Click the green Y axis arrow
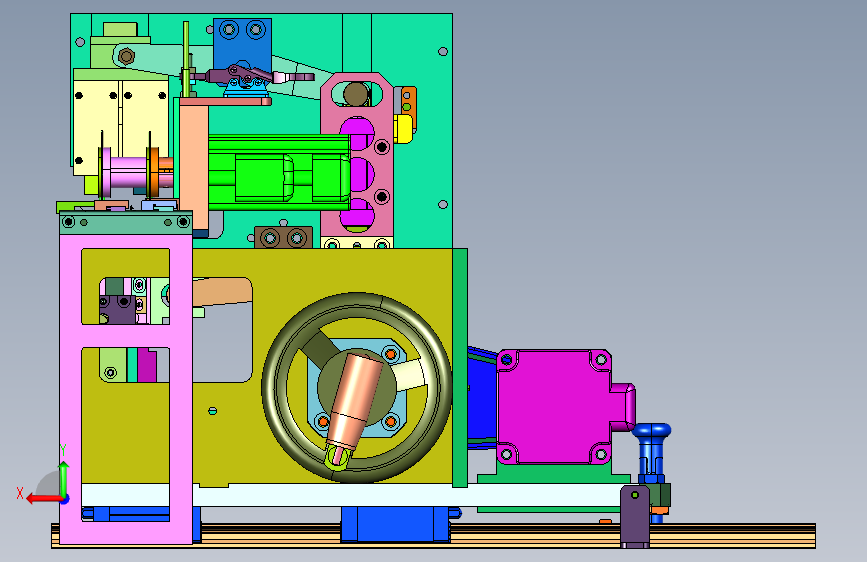Viewport: 867px width, 562px height. (x=64, y=478)
